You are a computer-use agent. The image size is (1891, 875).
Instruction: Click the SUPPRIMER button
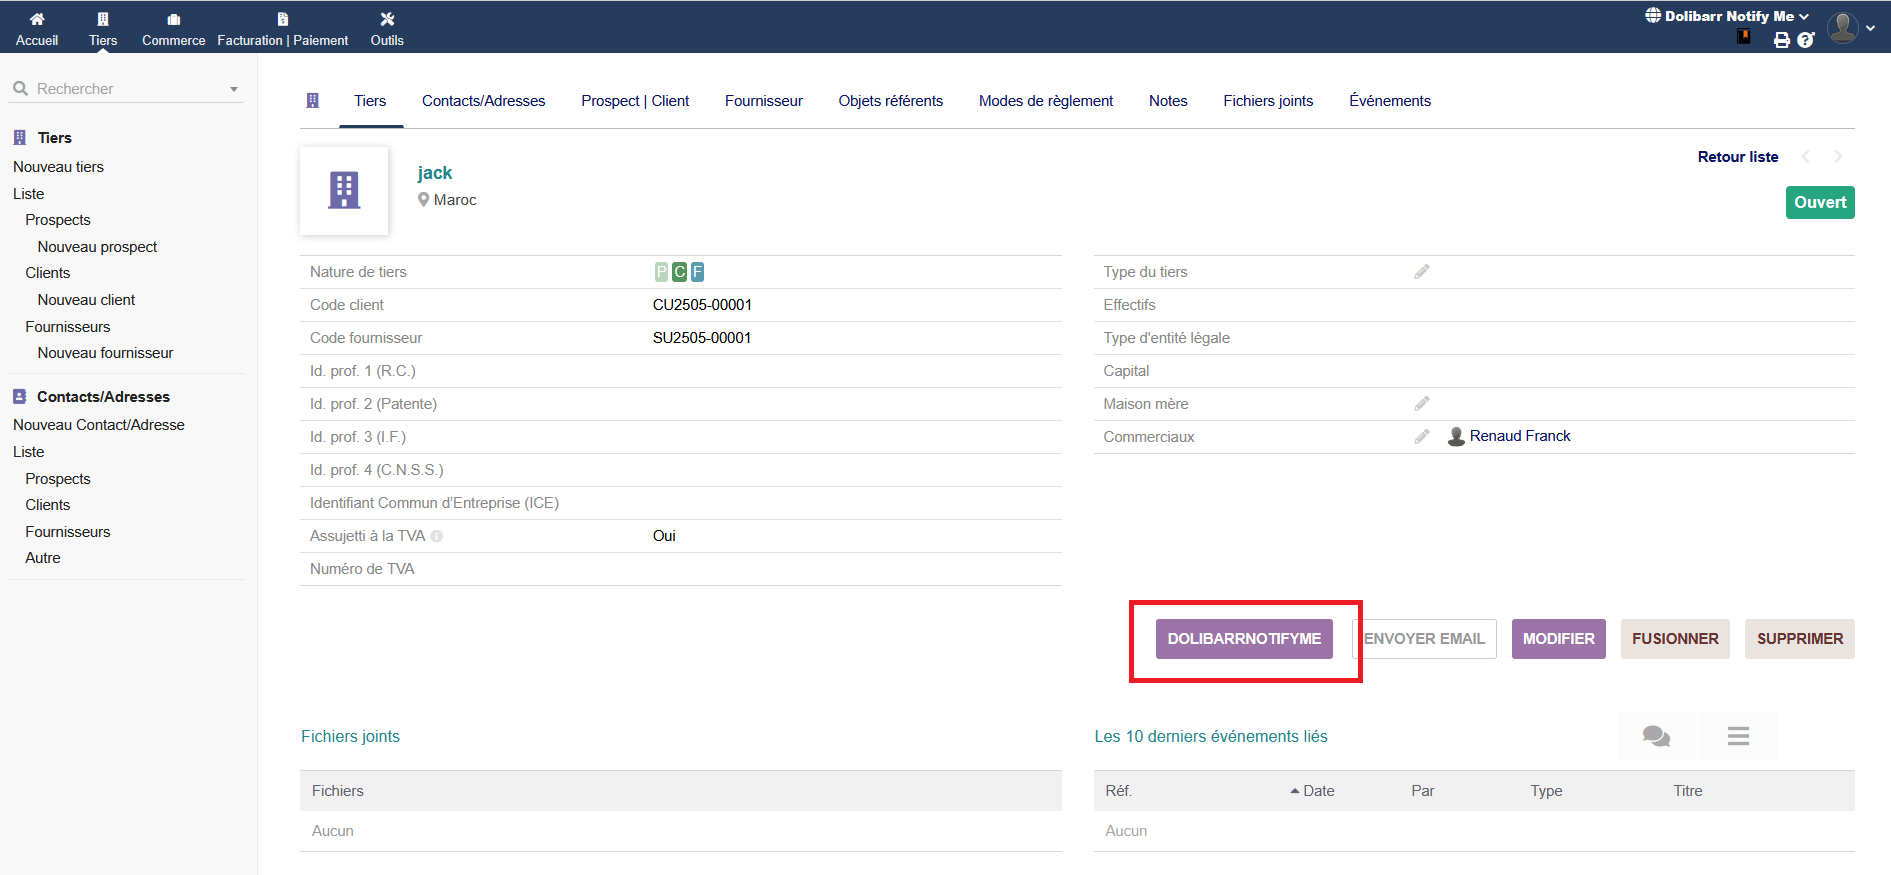click(1799, 639)
